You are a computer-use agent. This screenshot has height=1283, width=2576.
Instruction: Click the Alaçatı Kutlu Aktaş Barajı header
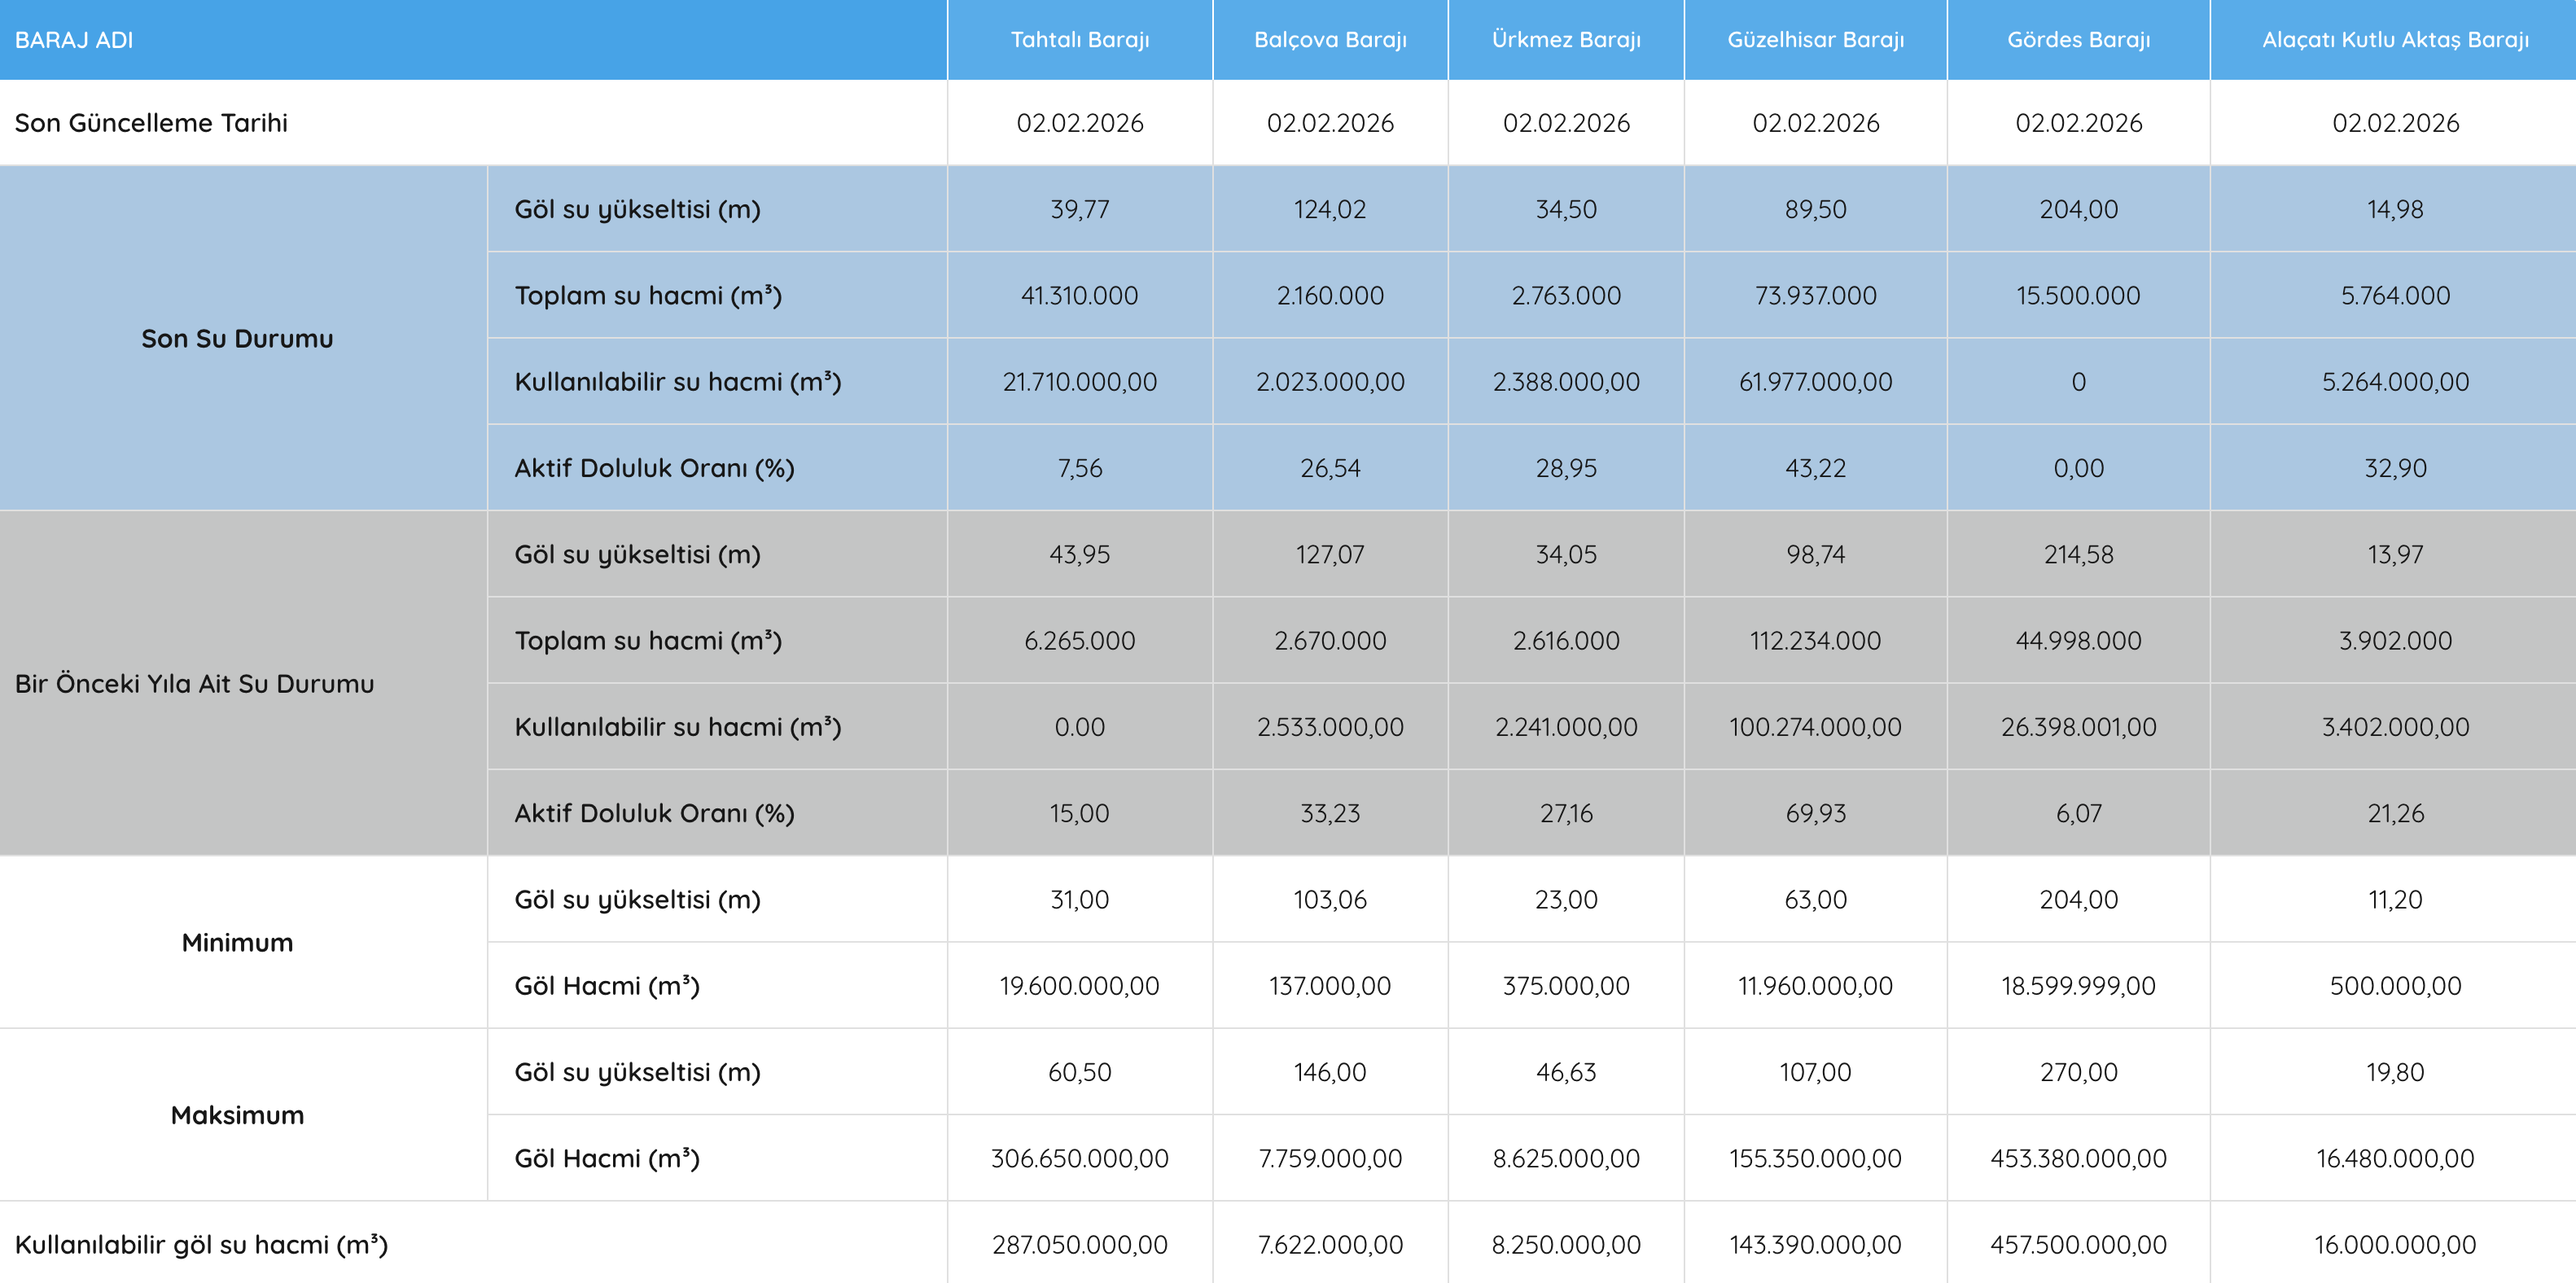click(x=2394, y=40)
